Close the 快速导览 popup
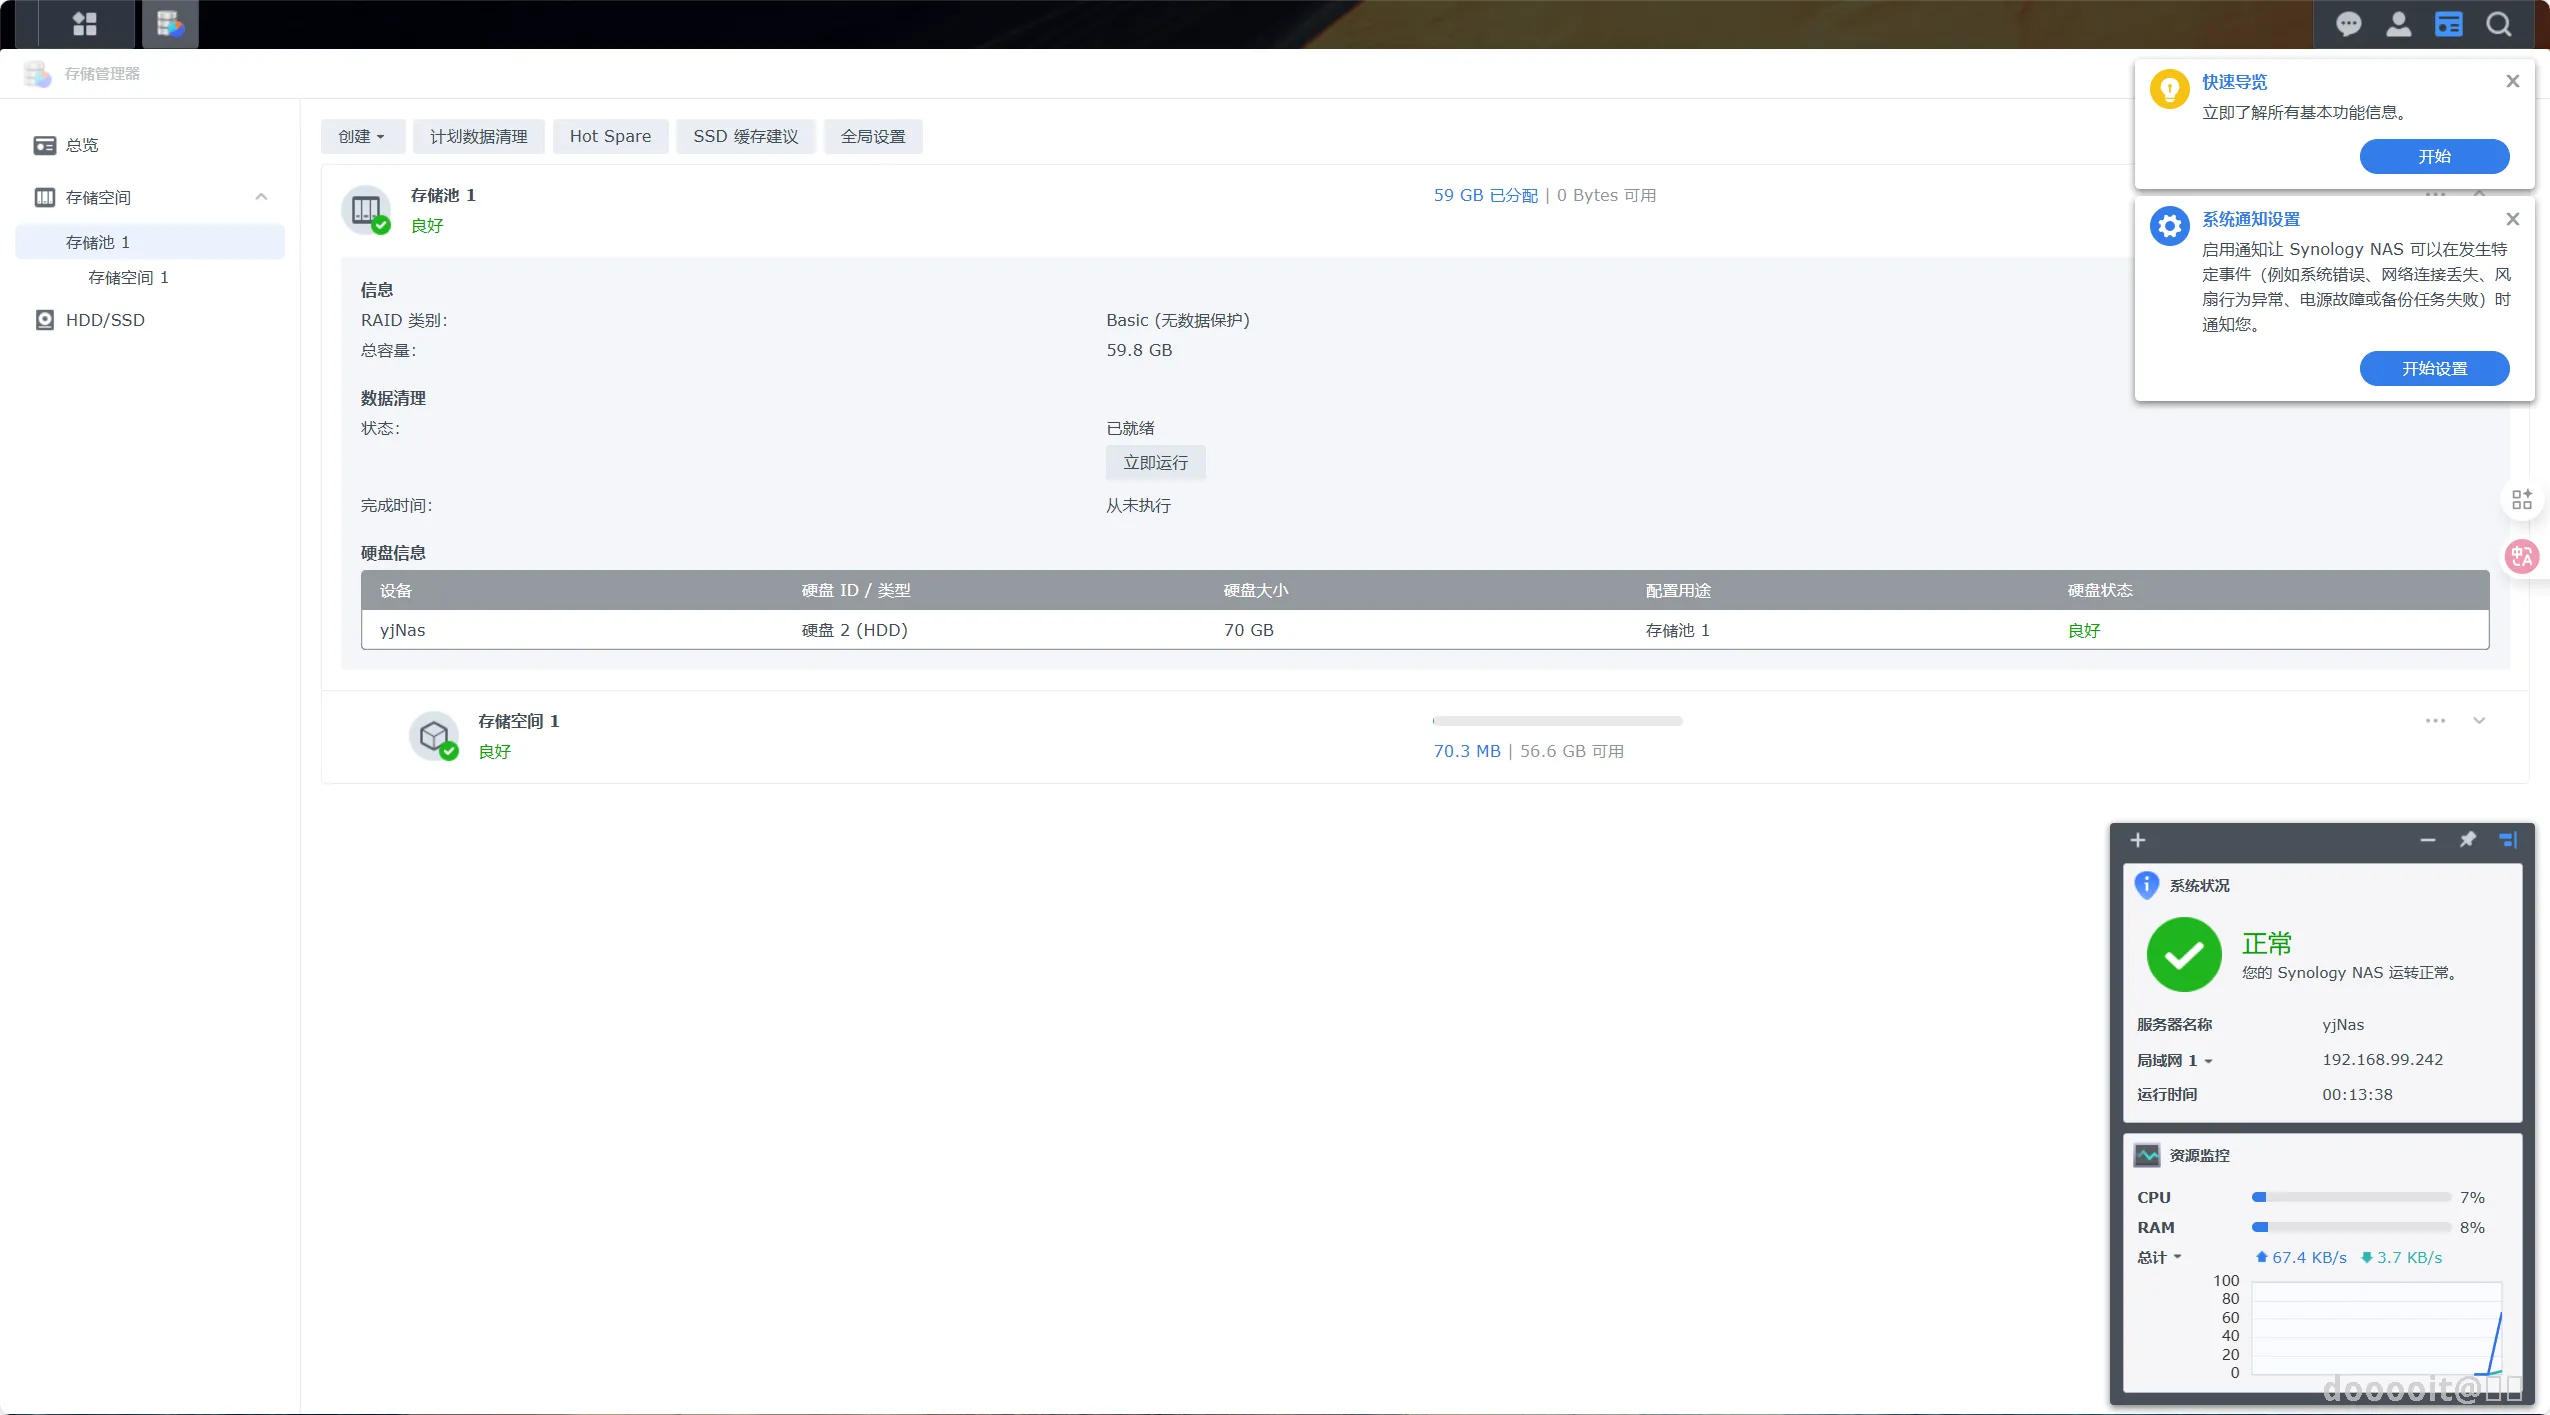 [2512, 82]
